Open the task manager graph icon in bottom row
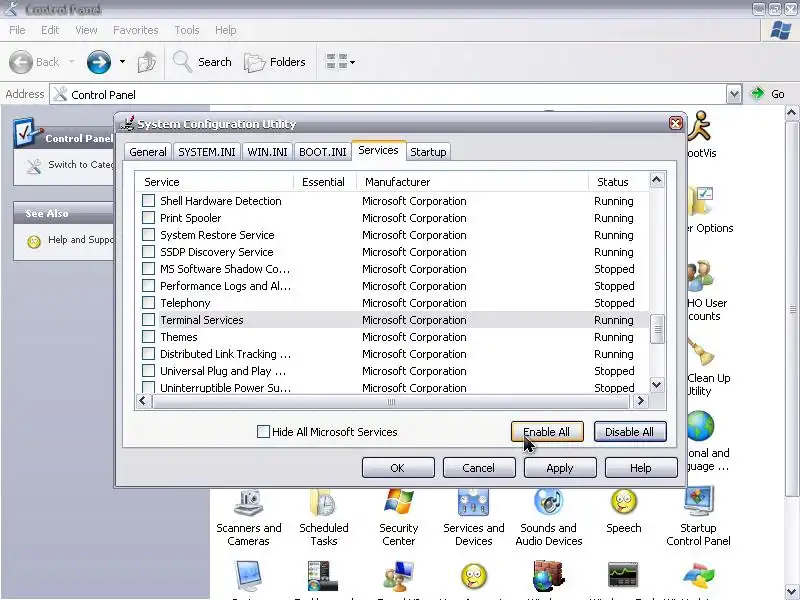This screenshot has height=600, width=800. (623, 575)
